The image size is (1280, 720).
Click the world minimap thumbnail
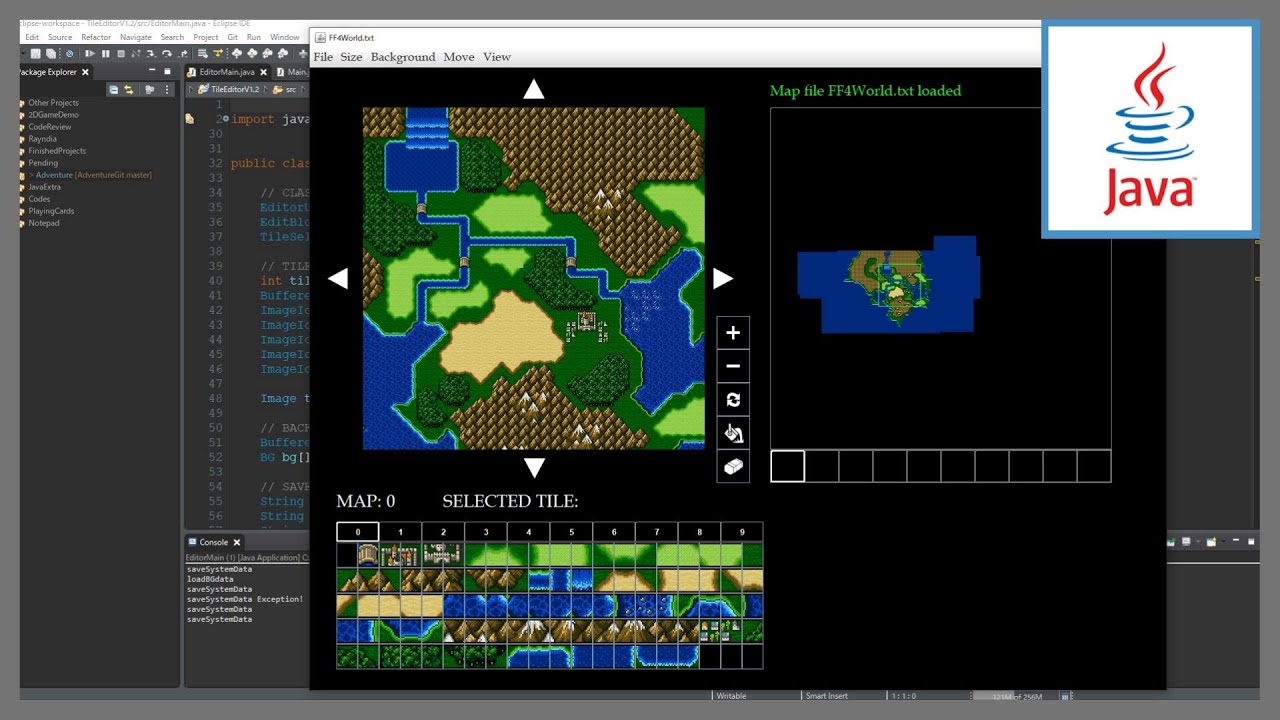(888, 285)
